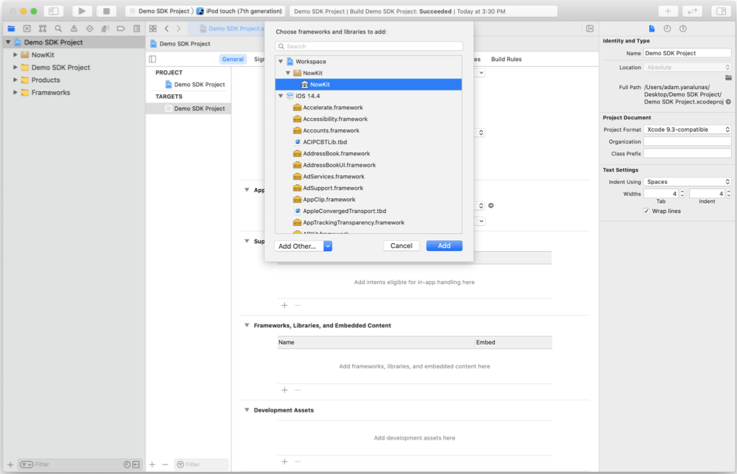The image size is (737, 474).
Task: Open the Add Other dropdown arrow
Action: (x=328, y=246)
